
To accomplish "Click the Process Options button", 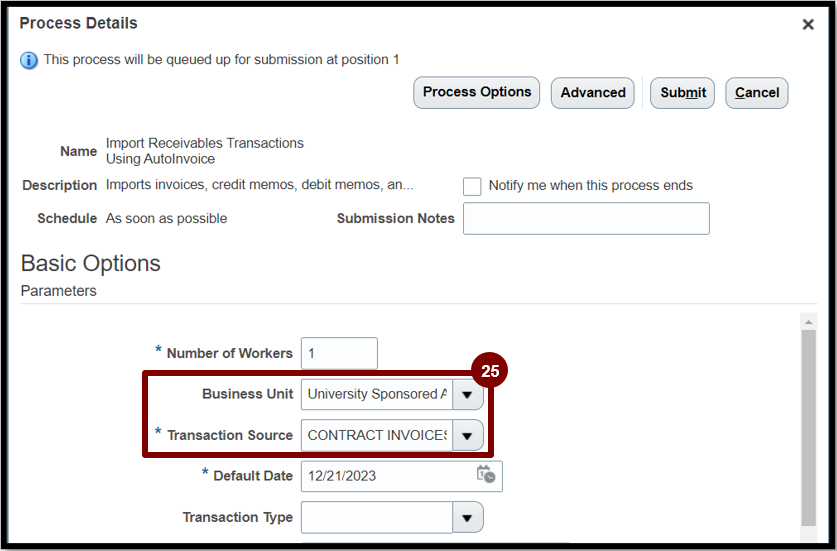I will click(x=477, y=92).
